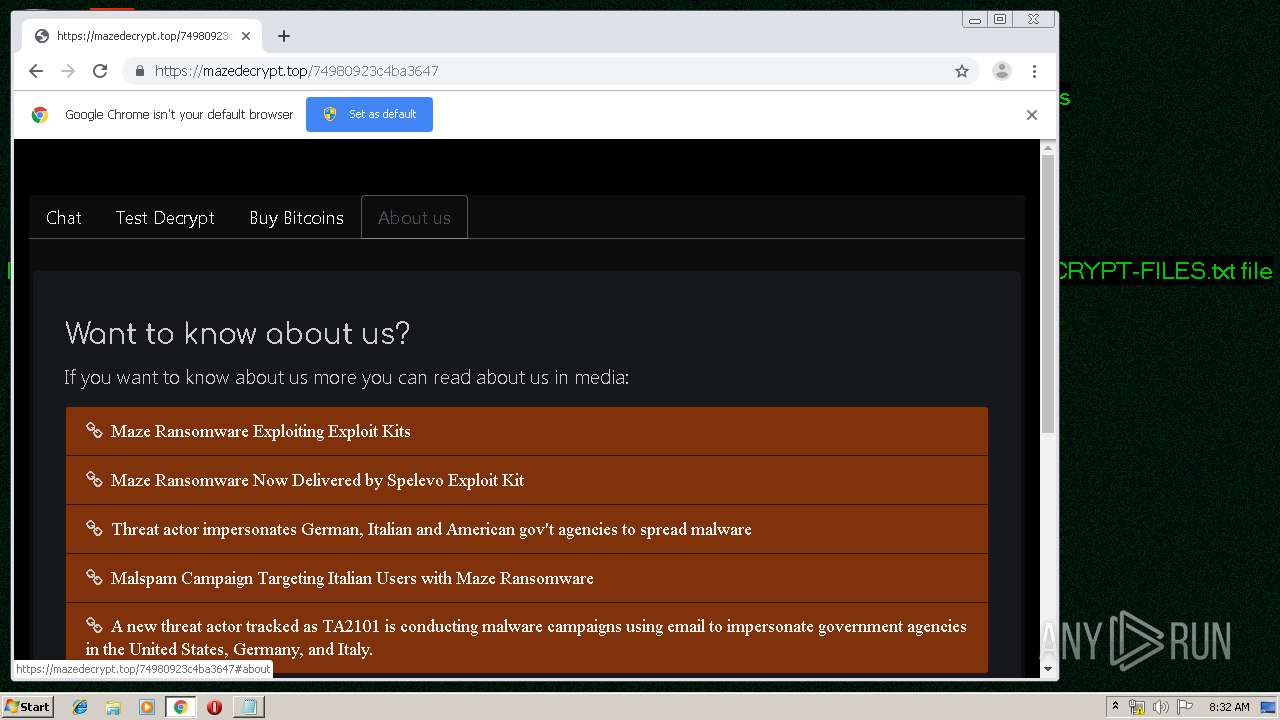
Task: Open TA2101 malware campaigns link
Action: tap(527, 638)
